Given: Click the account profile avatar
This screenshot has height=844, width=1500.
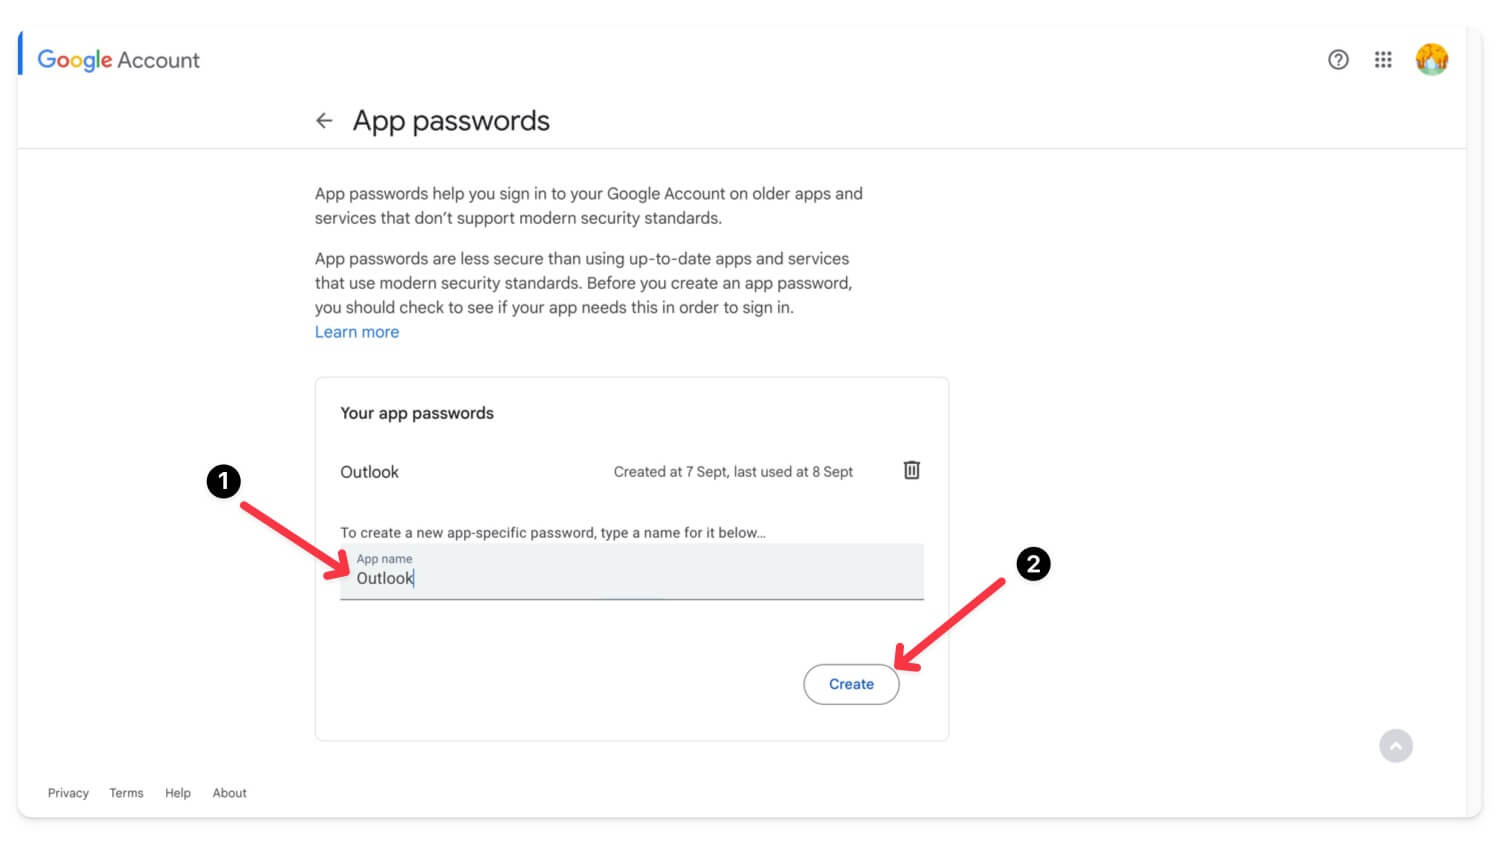Looking at the screenshot, I should [1432, 59].
